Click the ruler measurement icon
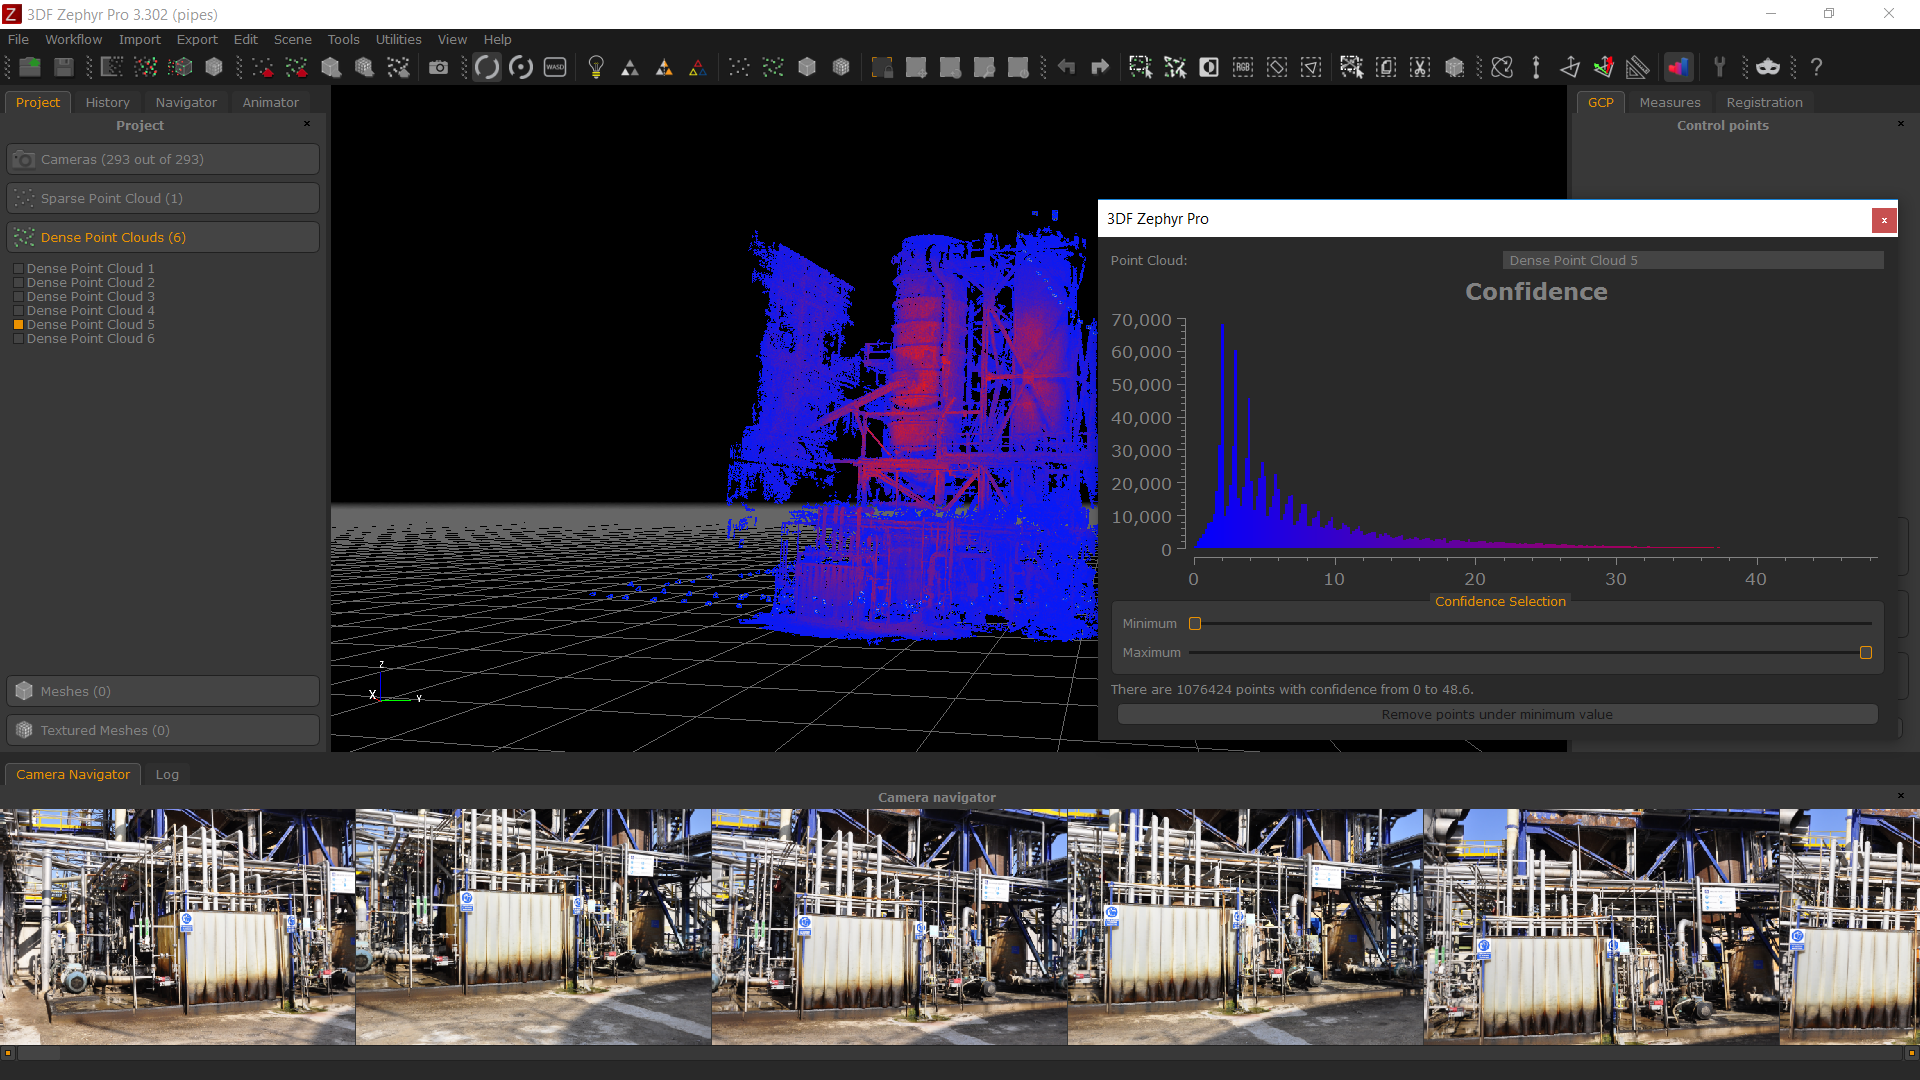 [1637, 67]
